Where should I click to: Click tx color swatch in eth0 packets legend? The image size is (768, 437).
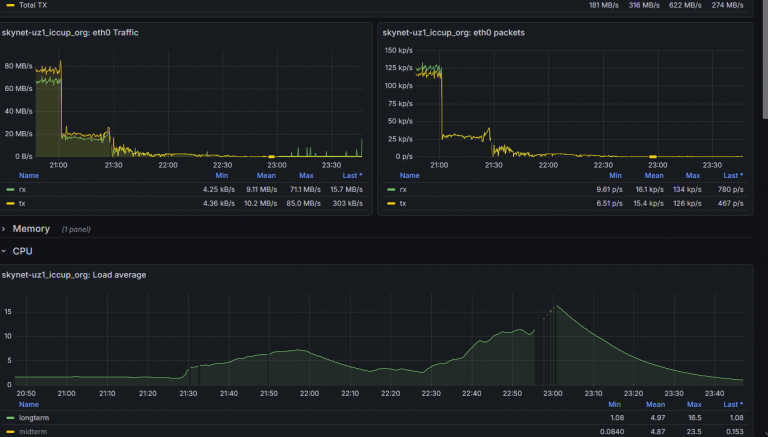coord(391,203)
